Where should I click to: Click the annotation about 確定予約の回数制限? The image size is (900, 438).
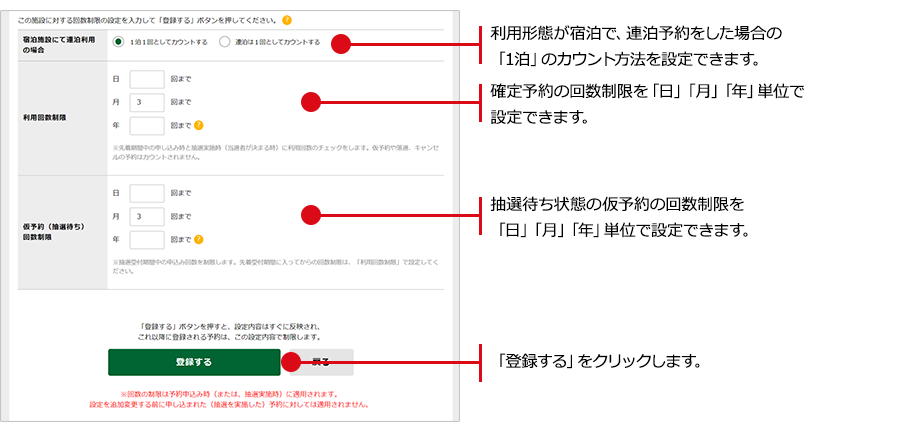(647, 102)
